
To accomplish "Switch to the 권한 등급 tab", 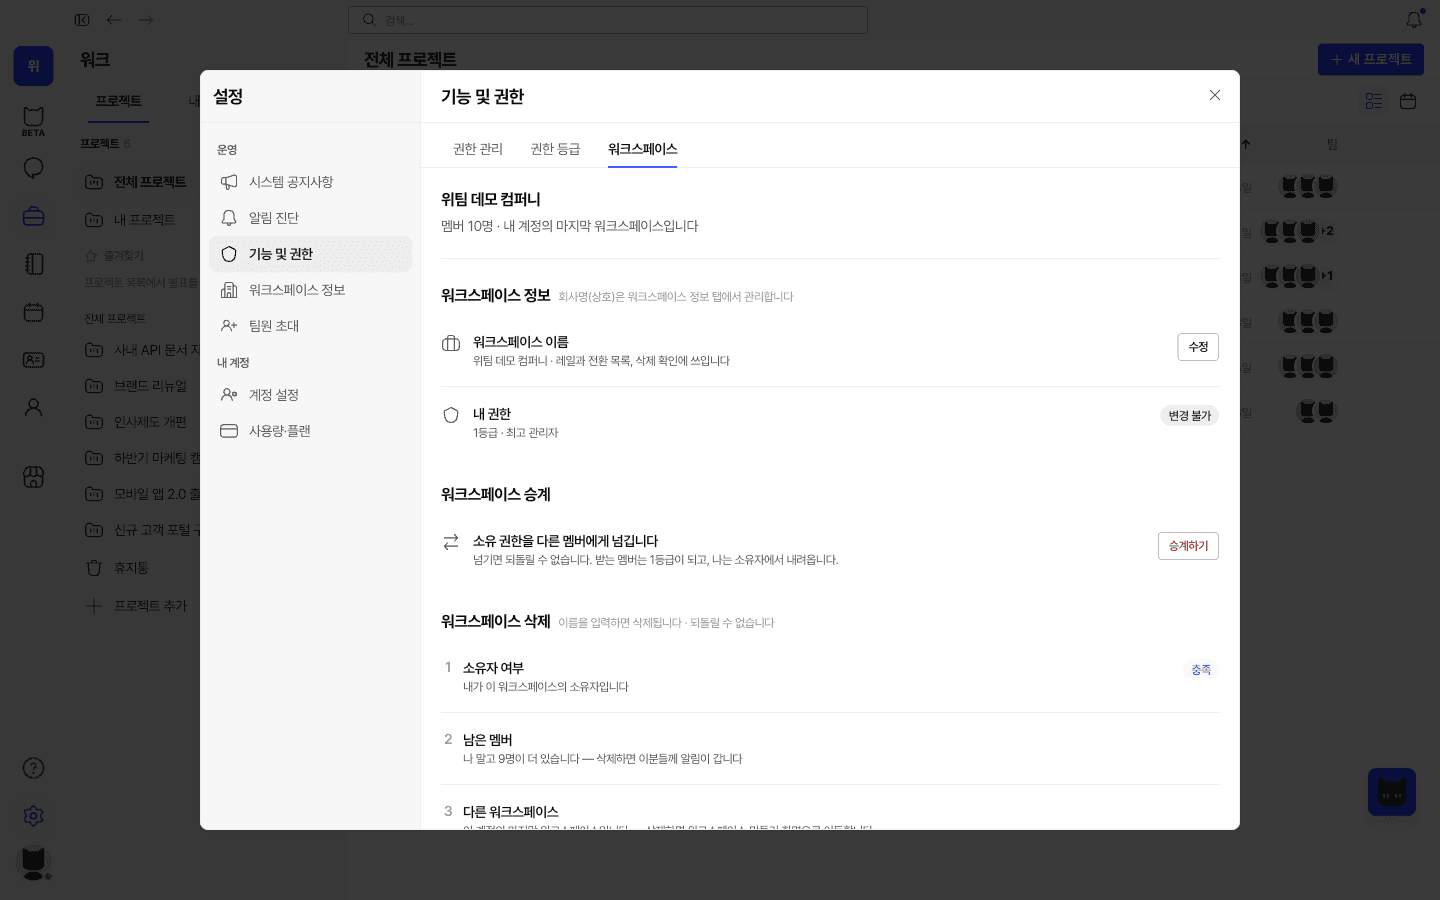I will (x=555, y=149).
